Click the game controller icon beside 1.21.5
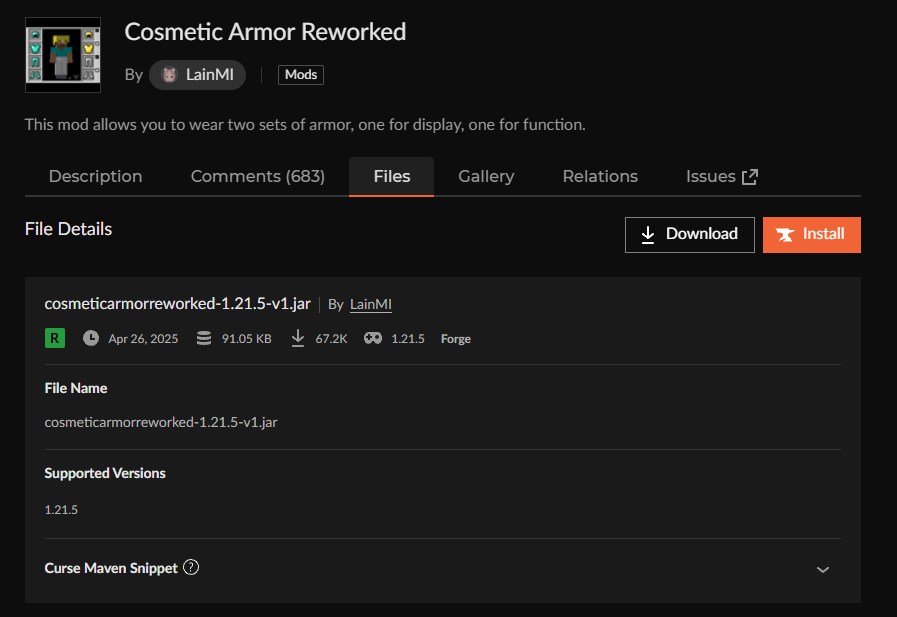 [x=372, y=338]
